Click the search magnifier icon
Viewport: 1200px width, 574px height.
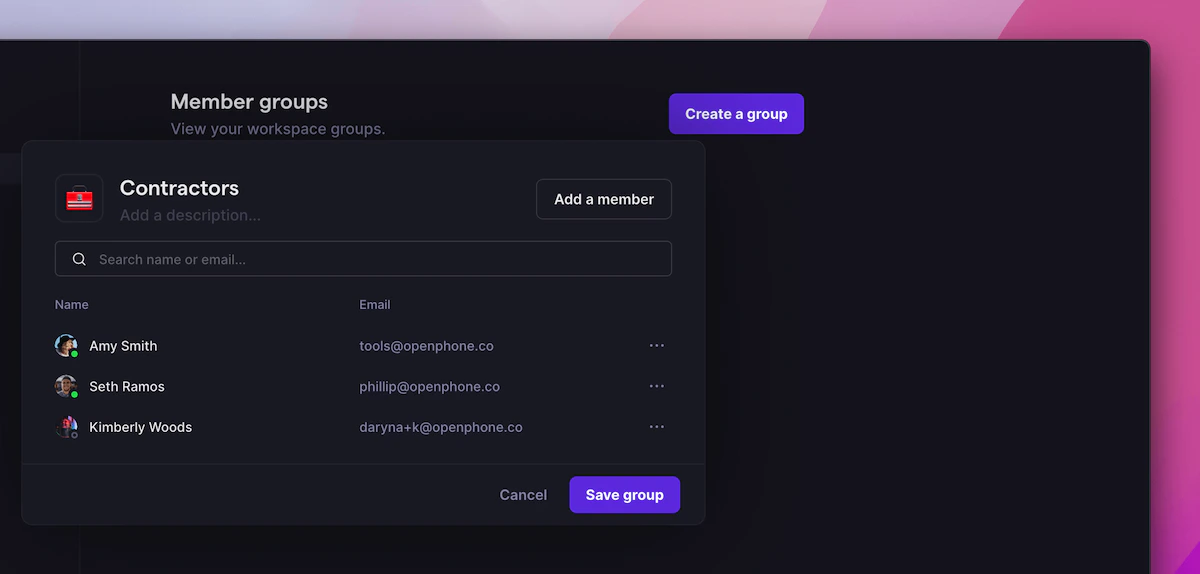[x=79, y=259]
